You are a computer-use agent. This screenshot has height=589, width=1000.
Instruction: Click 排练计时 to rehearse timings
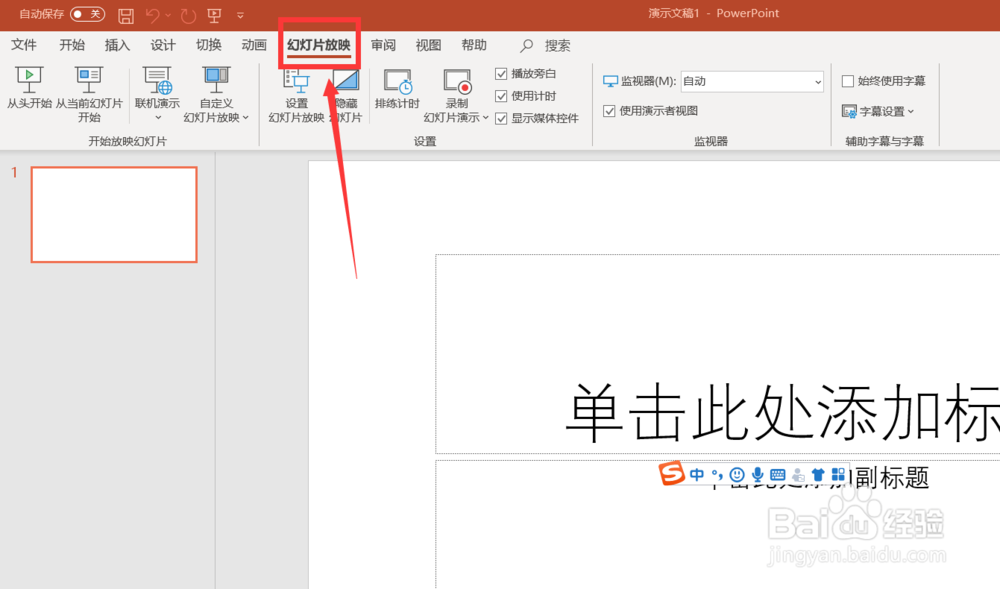point(398,90)
